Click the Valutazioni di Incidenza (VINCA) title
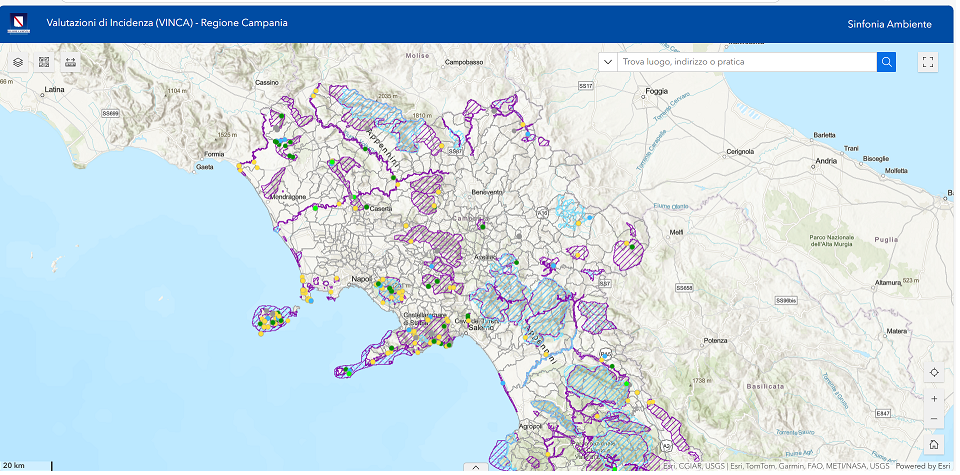 pos(167,23)
